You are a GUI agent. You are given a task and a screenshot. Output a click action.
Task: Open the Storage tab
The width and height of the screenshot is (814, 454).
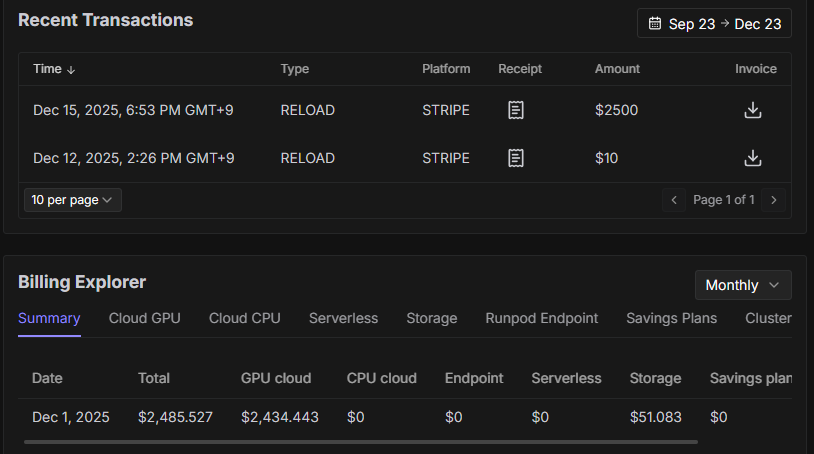431,318
